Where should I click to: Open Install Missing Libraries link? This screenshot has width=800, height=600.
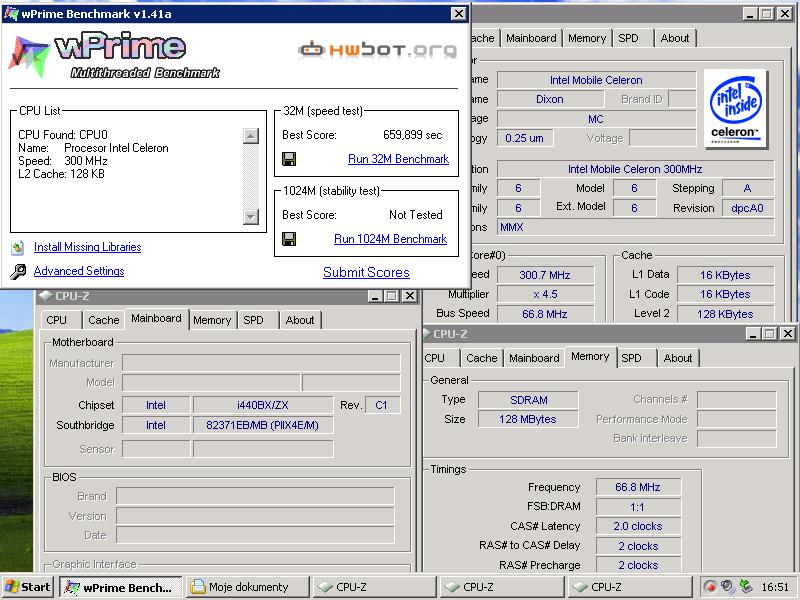pyautogui.click(x=87, y=247)
